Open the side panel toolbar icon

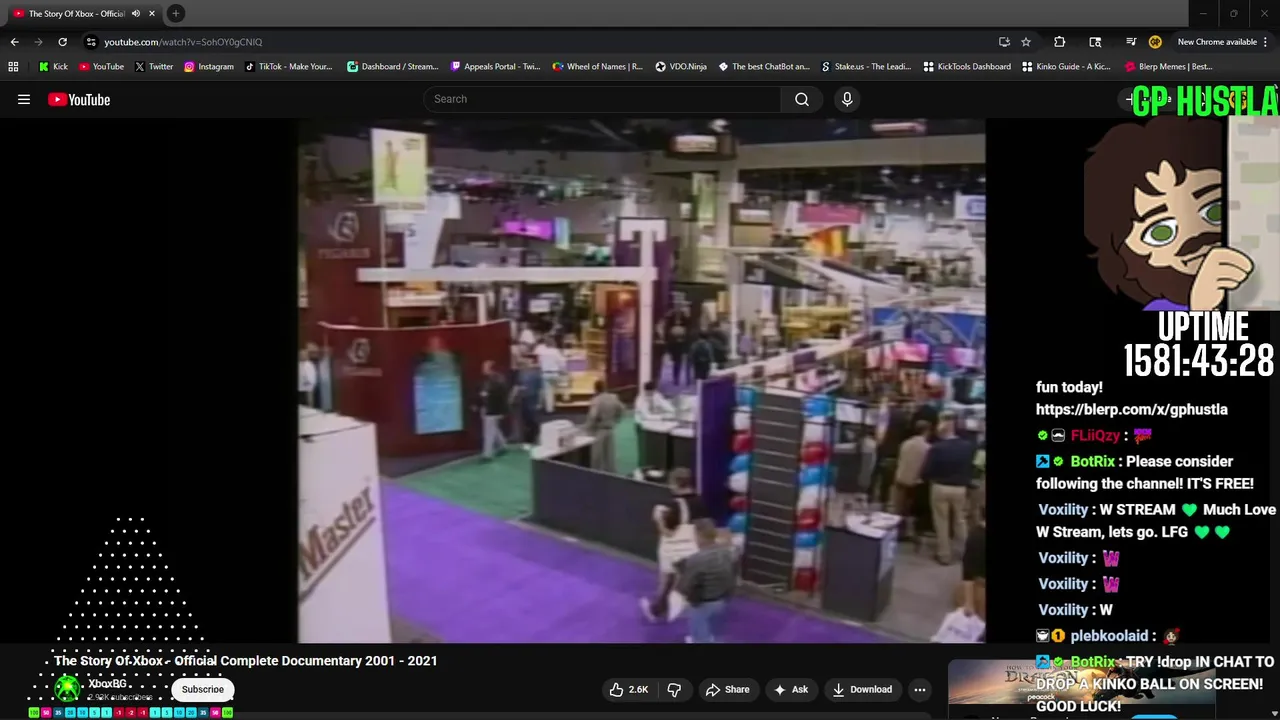click(x=1095, y=42)
